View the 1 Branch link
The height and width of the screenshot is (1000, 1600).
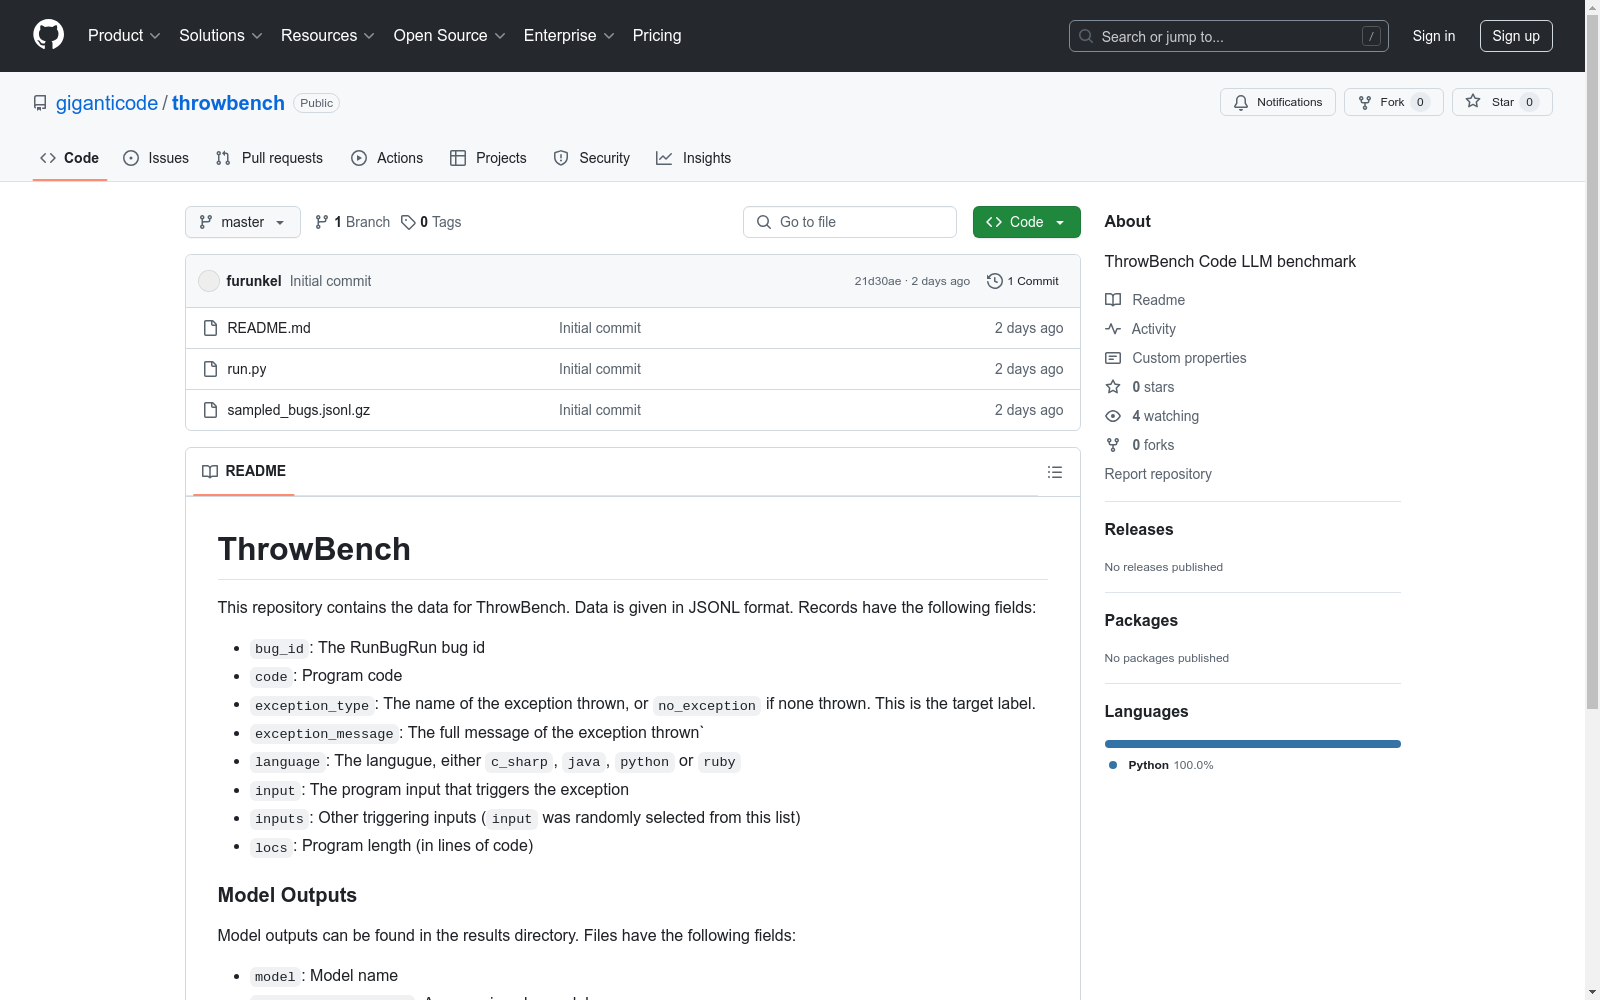352,222
